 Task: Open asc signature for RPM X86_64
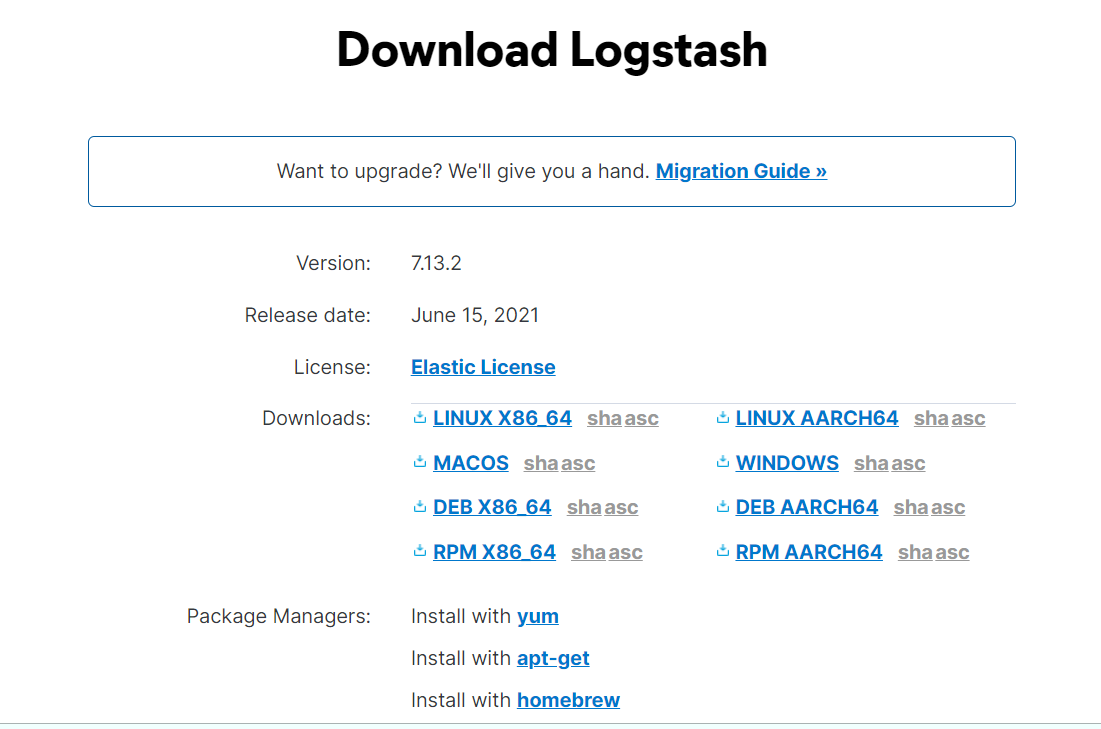pyautogui.click(x=626, y=552)
